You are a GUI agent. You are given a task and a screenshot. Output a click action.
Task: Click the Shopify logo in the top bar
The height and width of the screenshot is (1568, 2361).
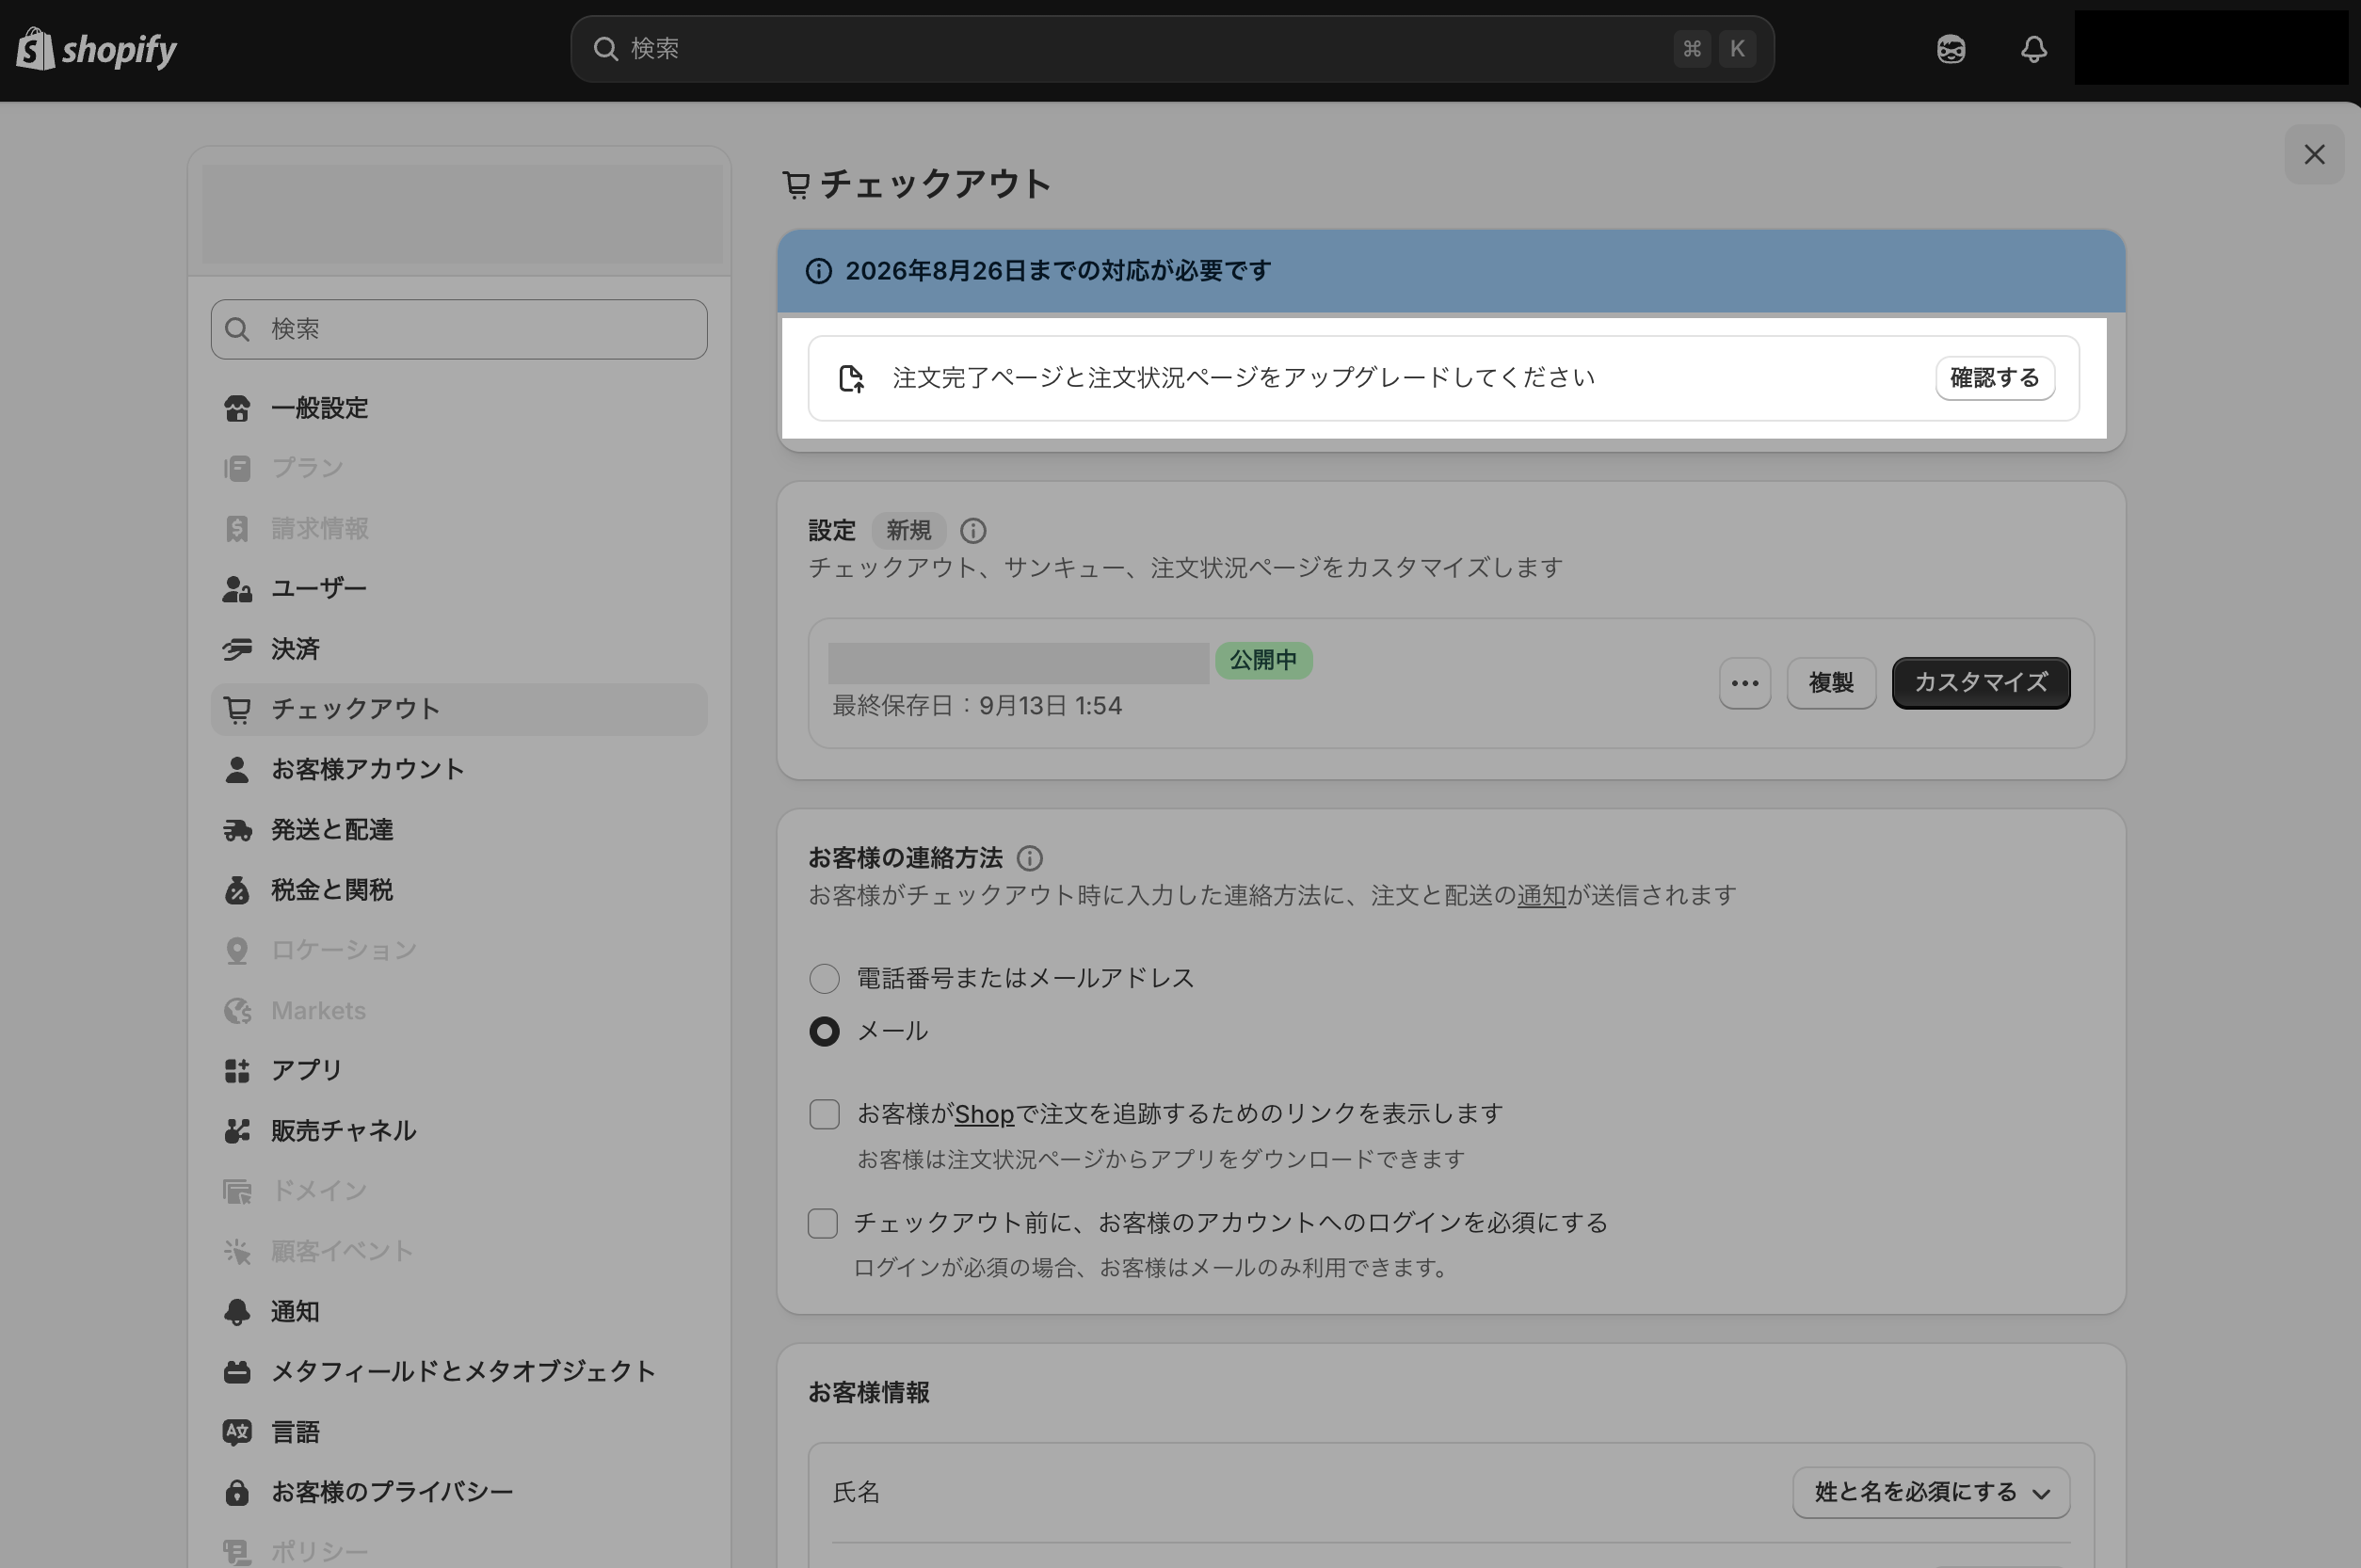[x=97, y=49]
